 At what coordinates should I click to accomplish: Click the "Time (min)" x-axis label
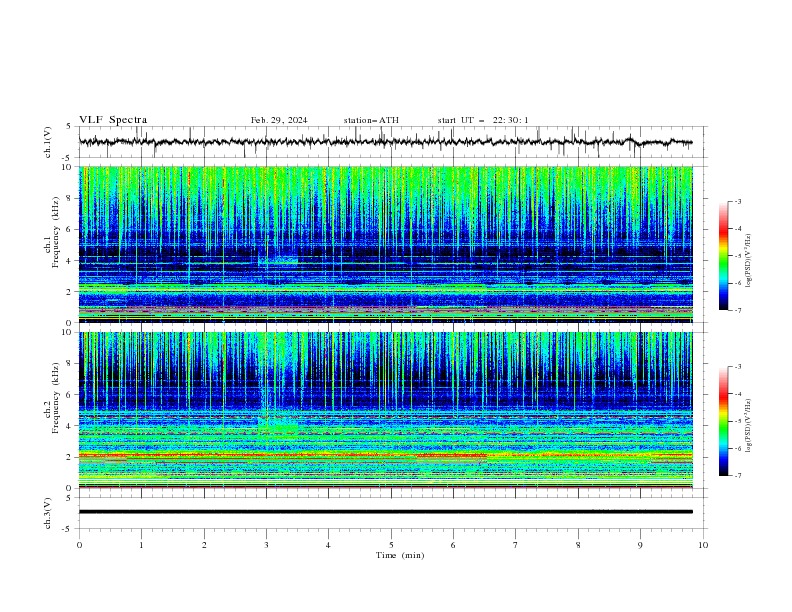(400, 555)
